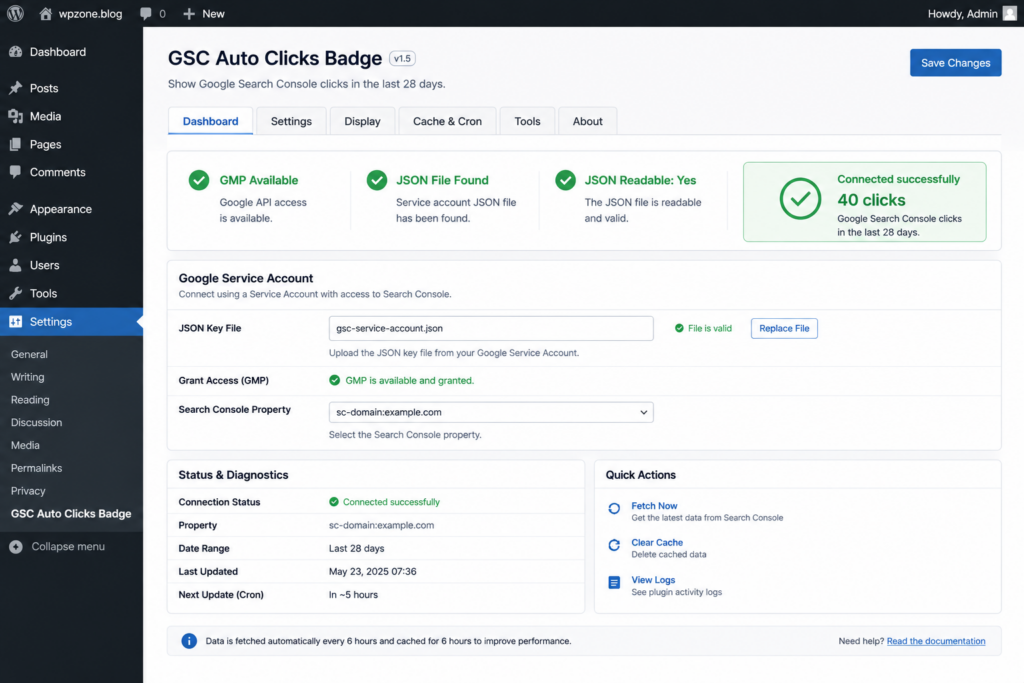Click the Admin avatar icon
The width and height of the screenshot is (1024, 683).
coord(1010,14)
